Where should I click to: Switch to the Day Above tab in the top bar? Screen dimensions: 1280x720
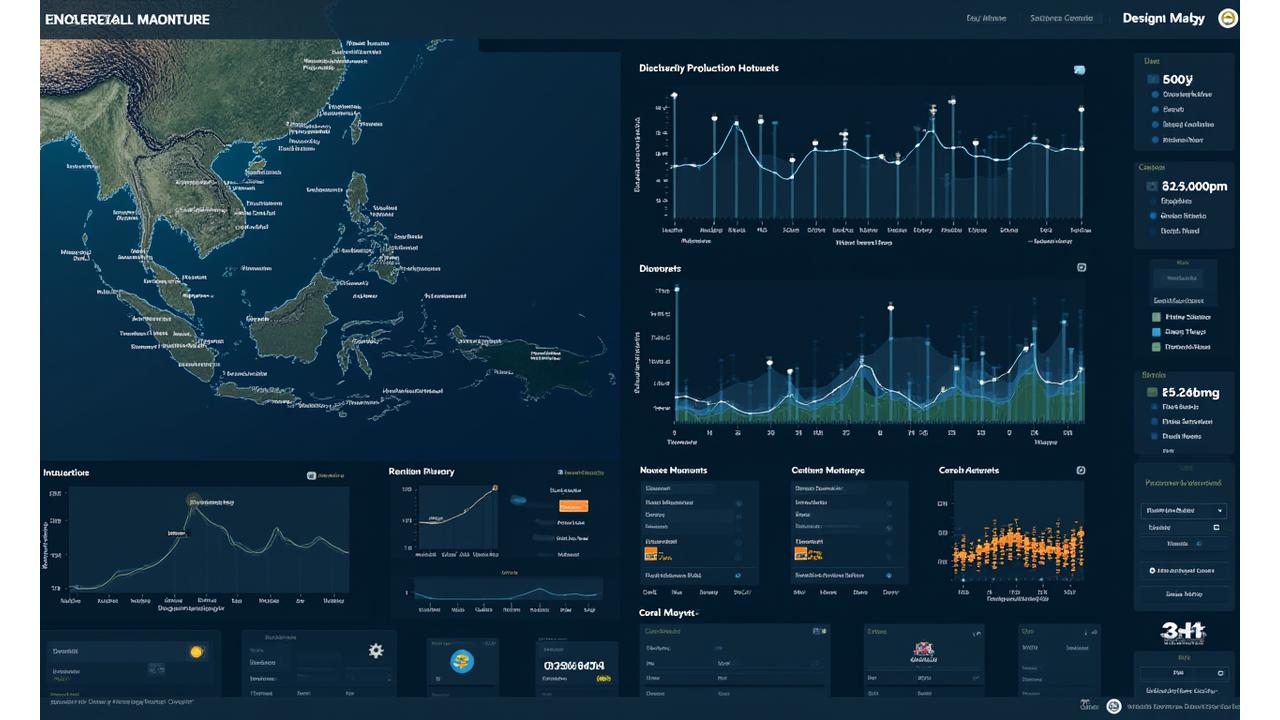pyautogui.click(x=985, y=18)
